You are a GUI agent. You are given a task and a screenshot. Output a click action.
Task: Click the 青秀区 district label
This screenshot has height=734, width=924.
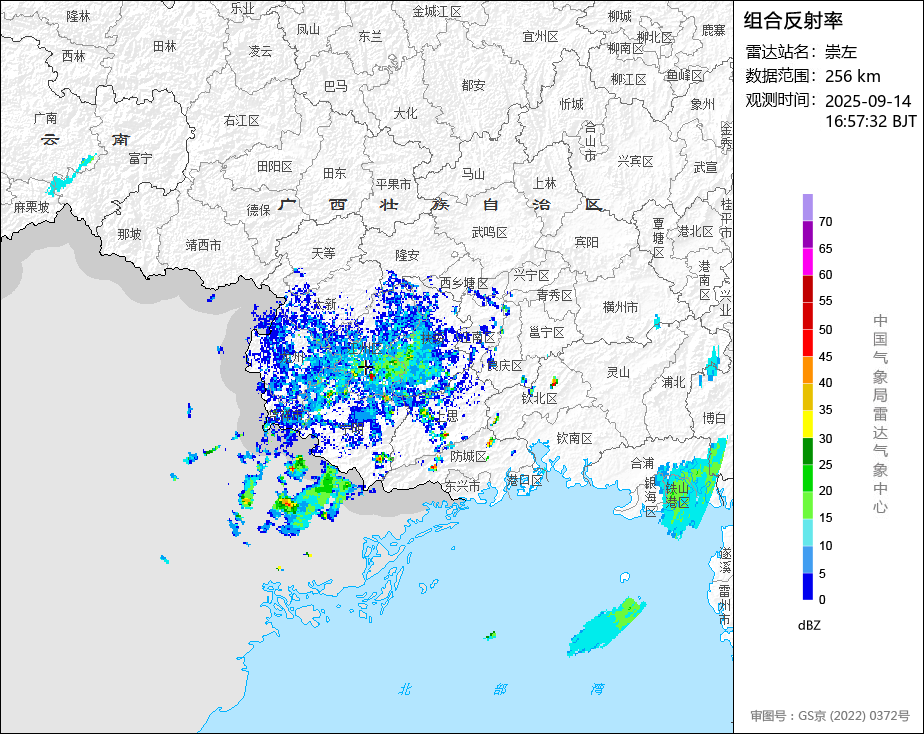click(555, 295)
